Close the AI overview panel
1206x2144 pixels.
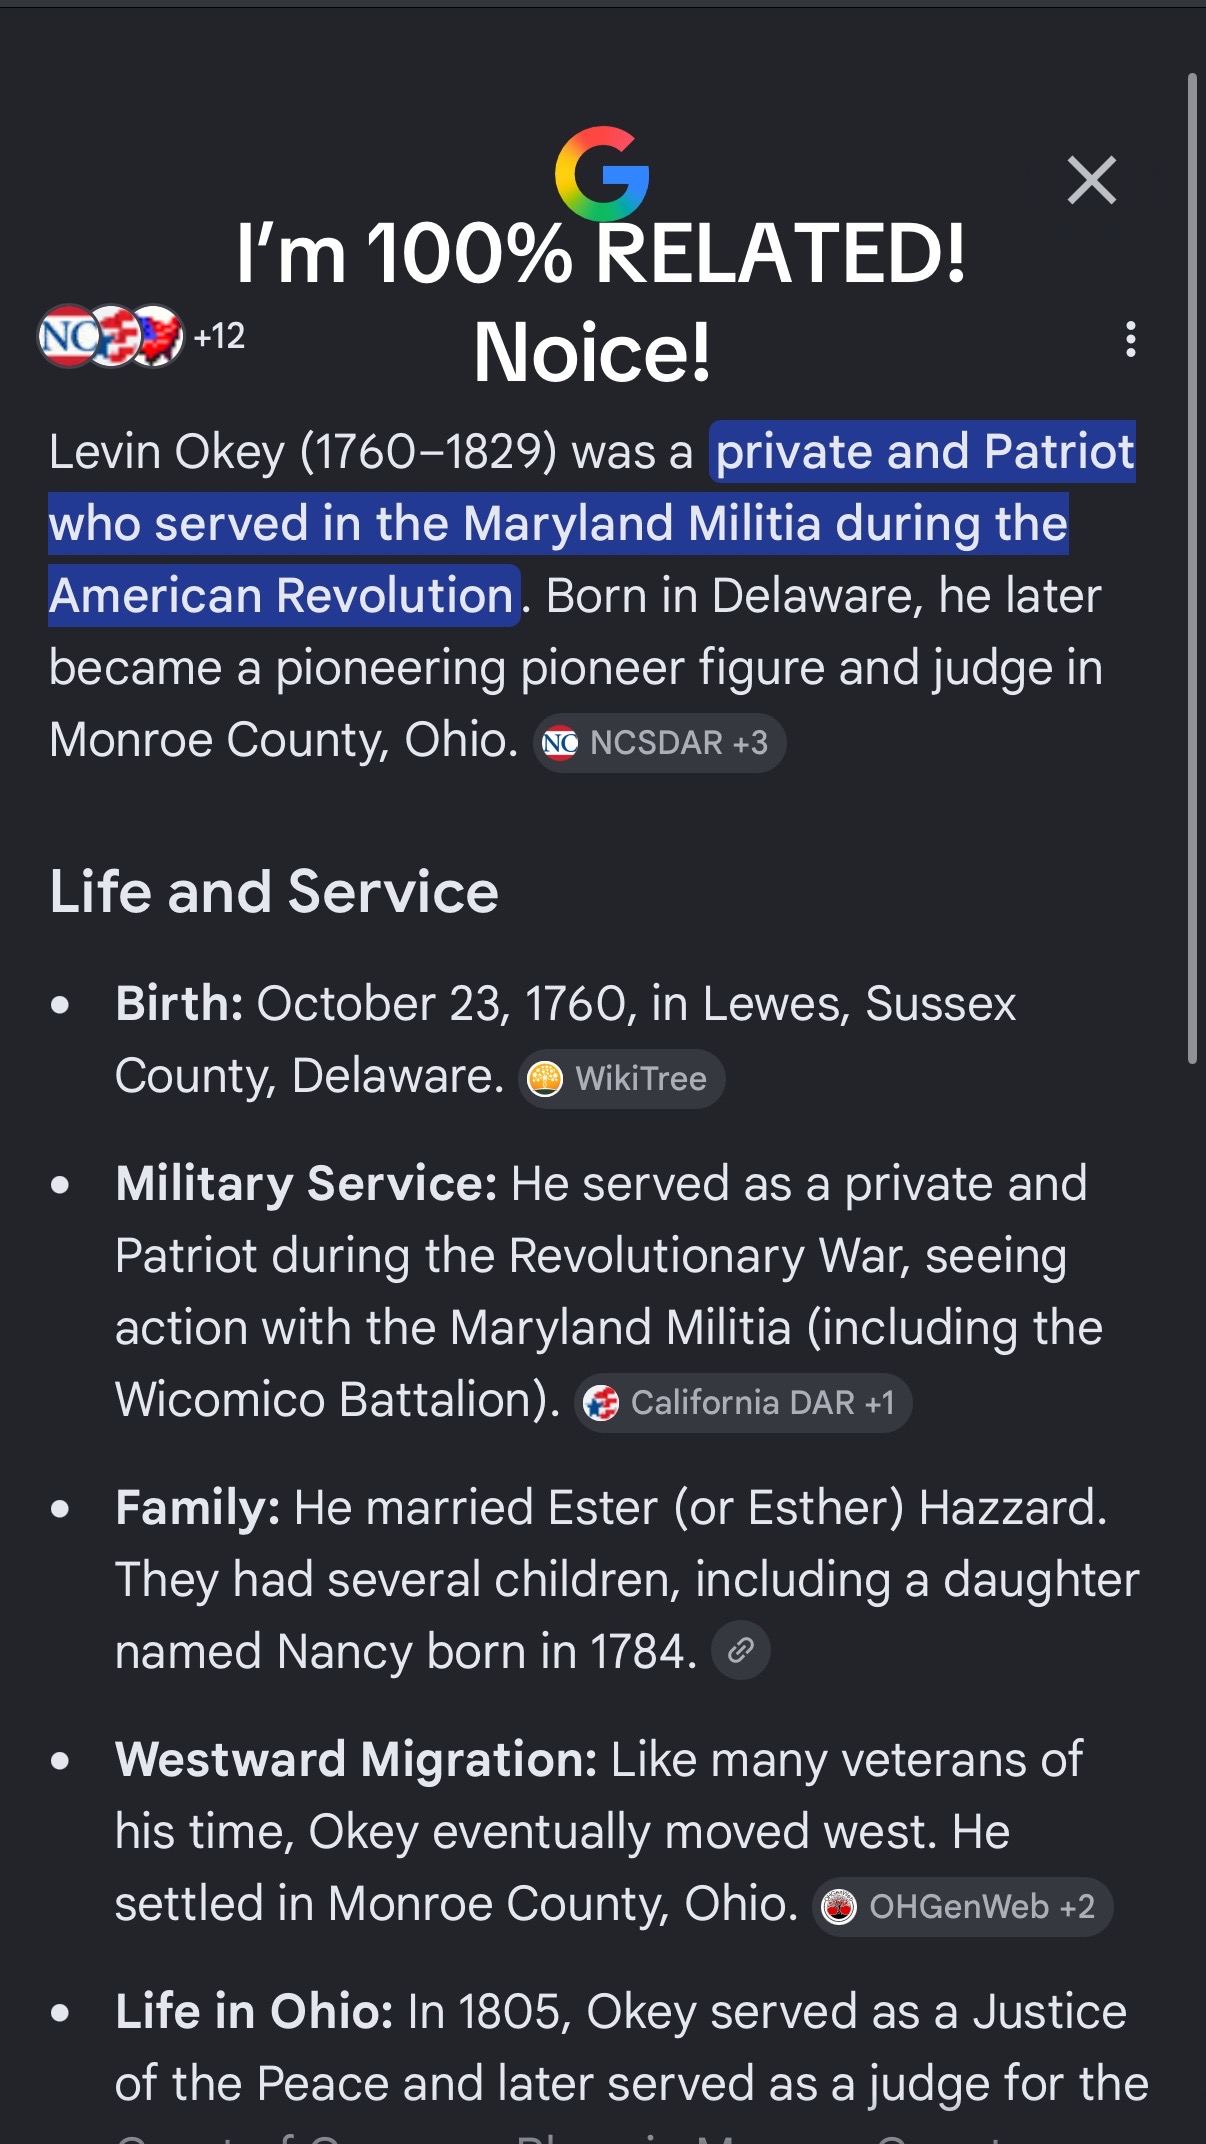[x=1091, y=180]
